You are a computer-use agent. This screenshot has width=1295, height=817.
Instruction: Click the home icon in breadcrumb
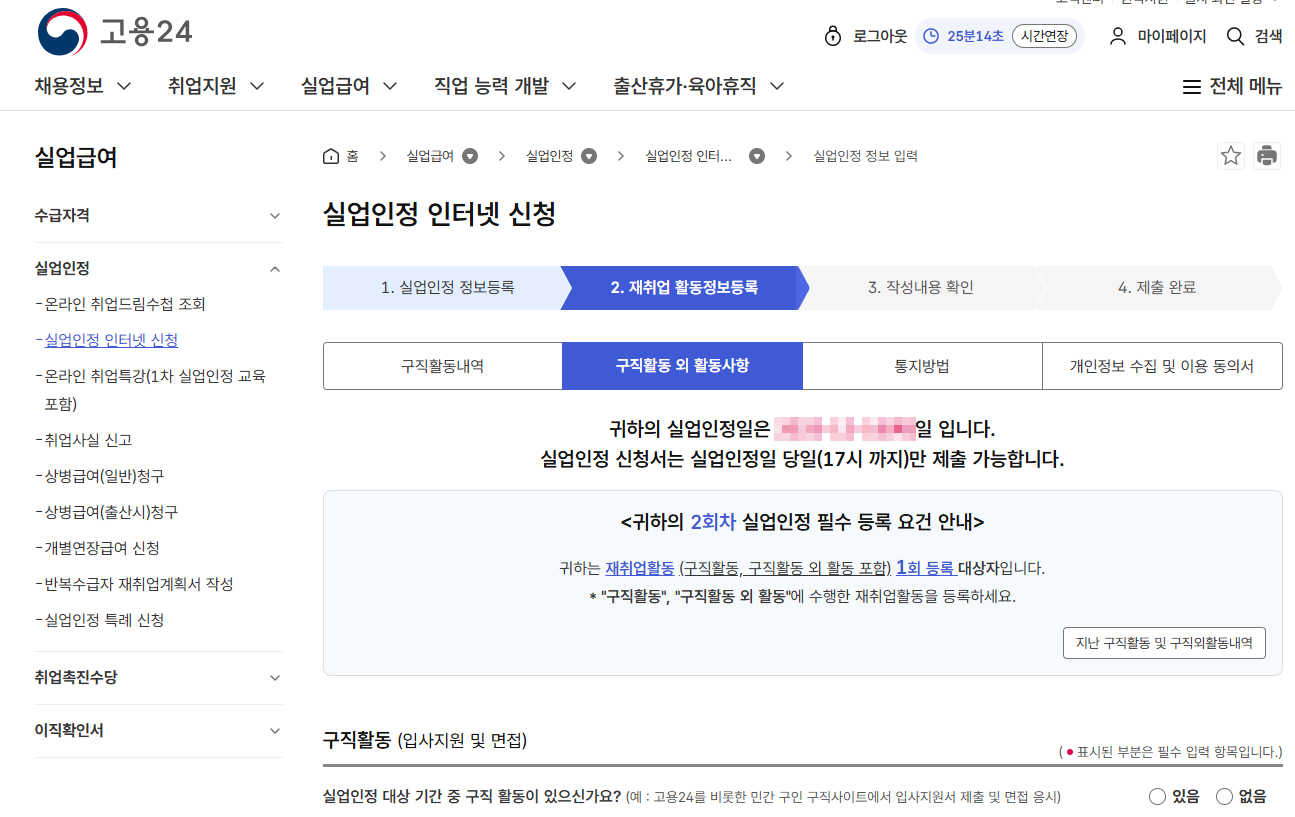(x=331, y=156)
